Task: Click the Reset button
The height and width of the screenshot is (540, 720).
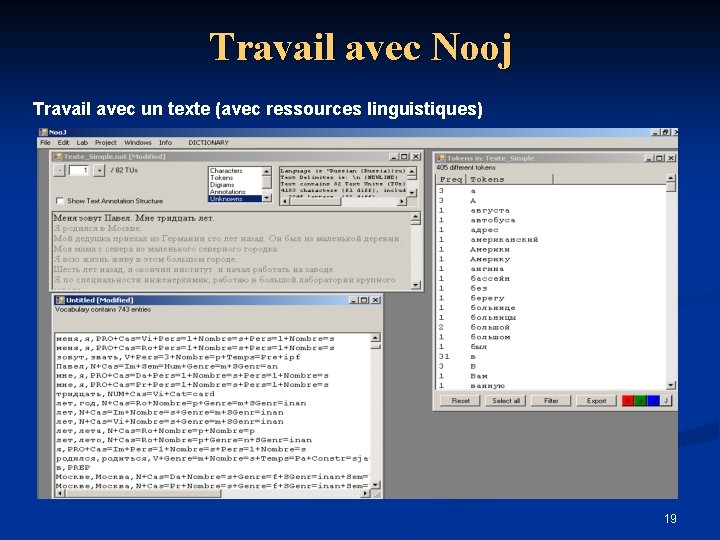Action: coord(461,401)
